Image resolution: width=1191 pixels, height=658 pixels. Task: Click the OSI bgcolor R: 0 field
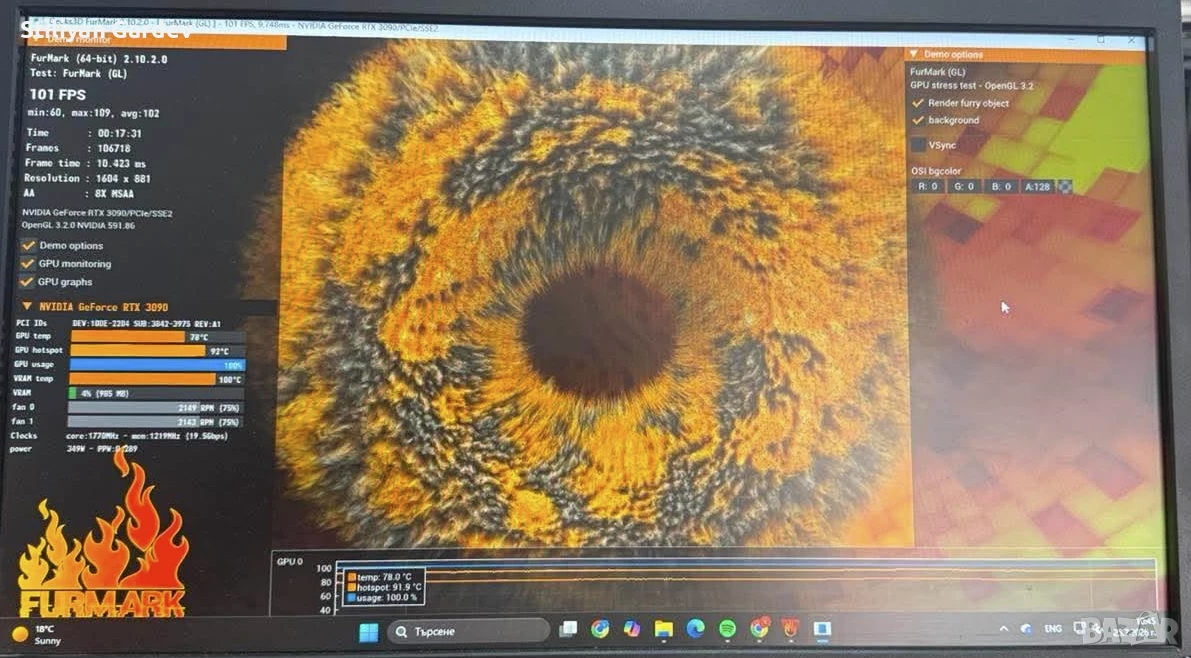point(928,186)
